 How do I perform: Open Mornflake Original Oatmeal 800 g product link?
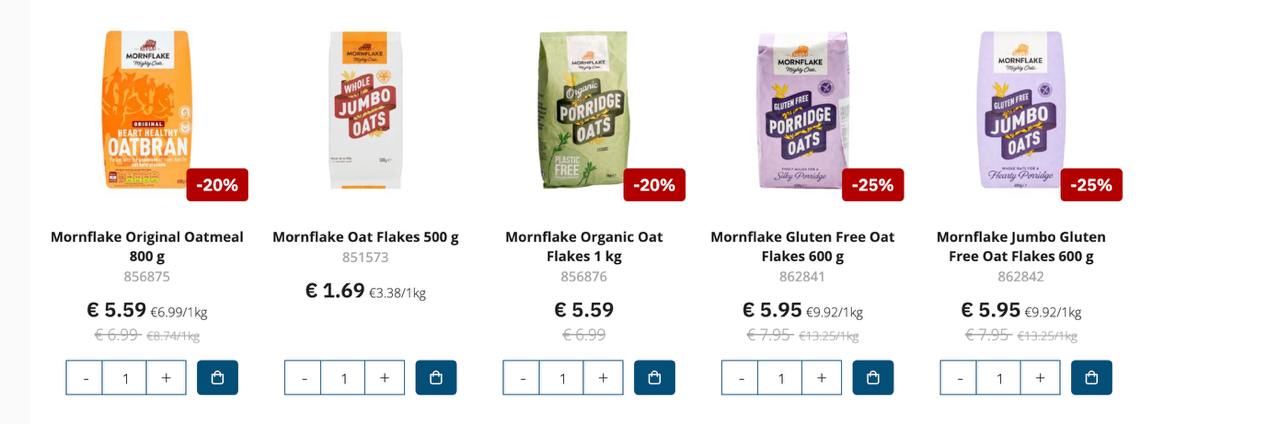click(x=147, y=246)
